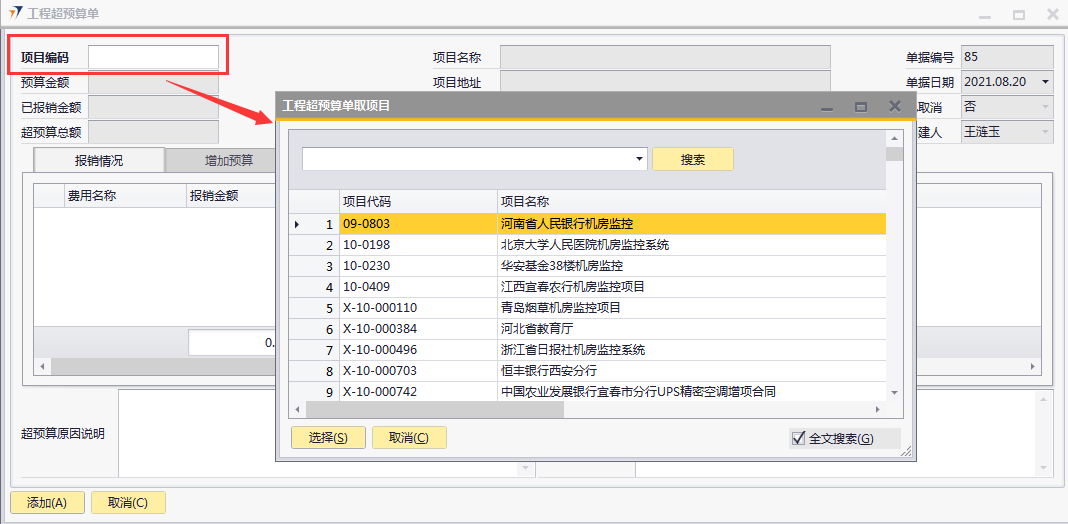Click the 项目代码 column header
This screenshot has height=524, width=1068.
coord(366,202)
